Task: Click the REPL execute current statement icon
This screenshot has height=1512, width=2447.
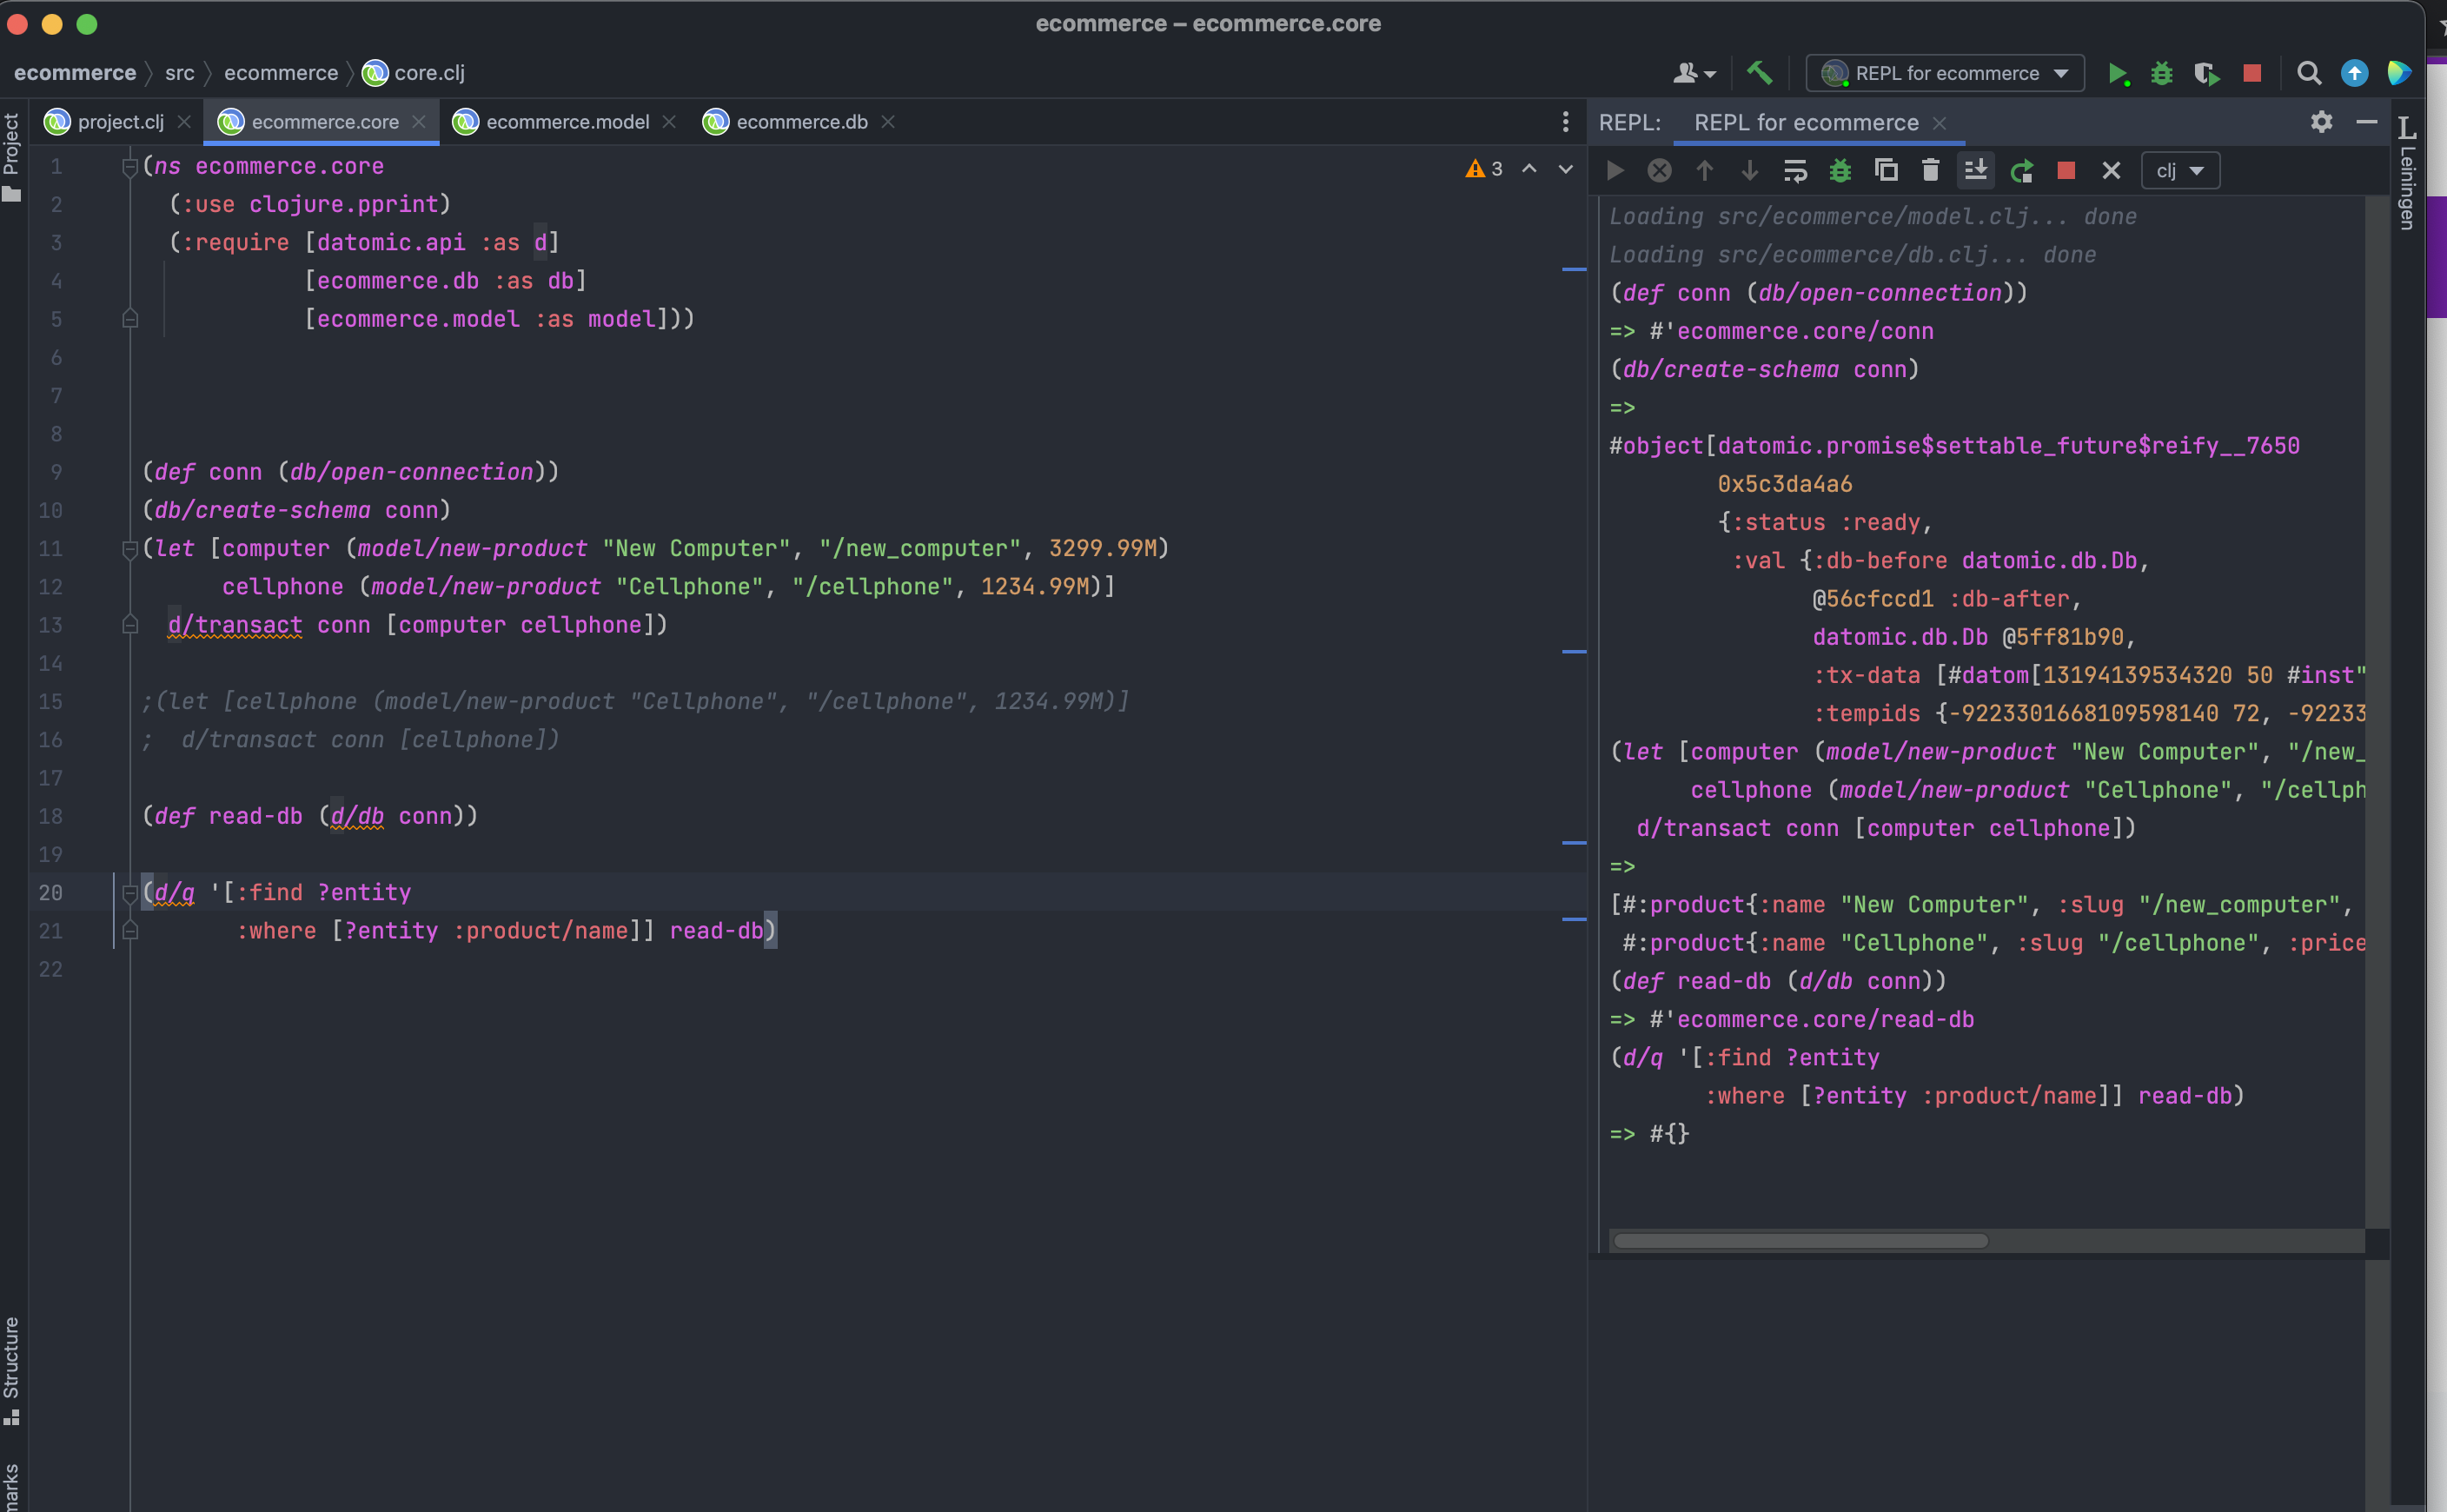Action: [x=1615, y=171]
